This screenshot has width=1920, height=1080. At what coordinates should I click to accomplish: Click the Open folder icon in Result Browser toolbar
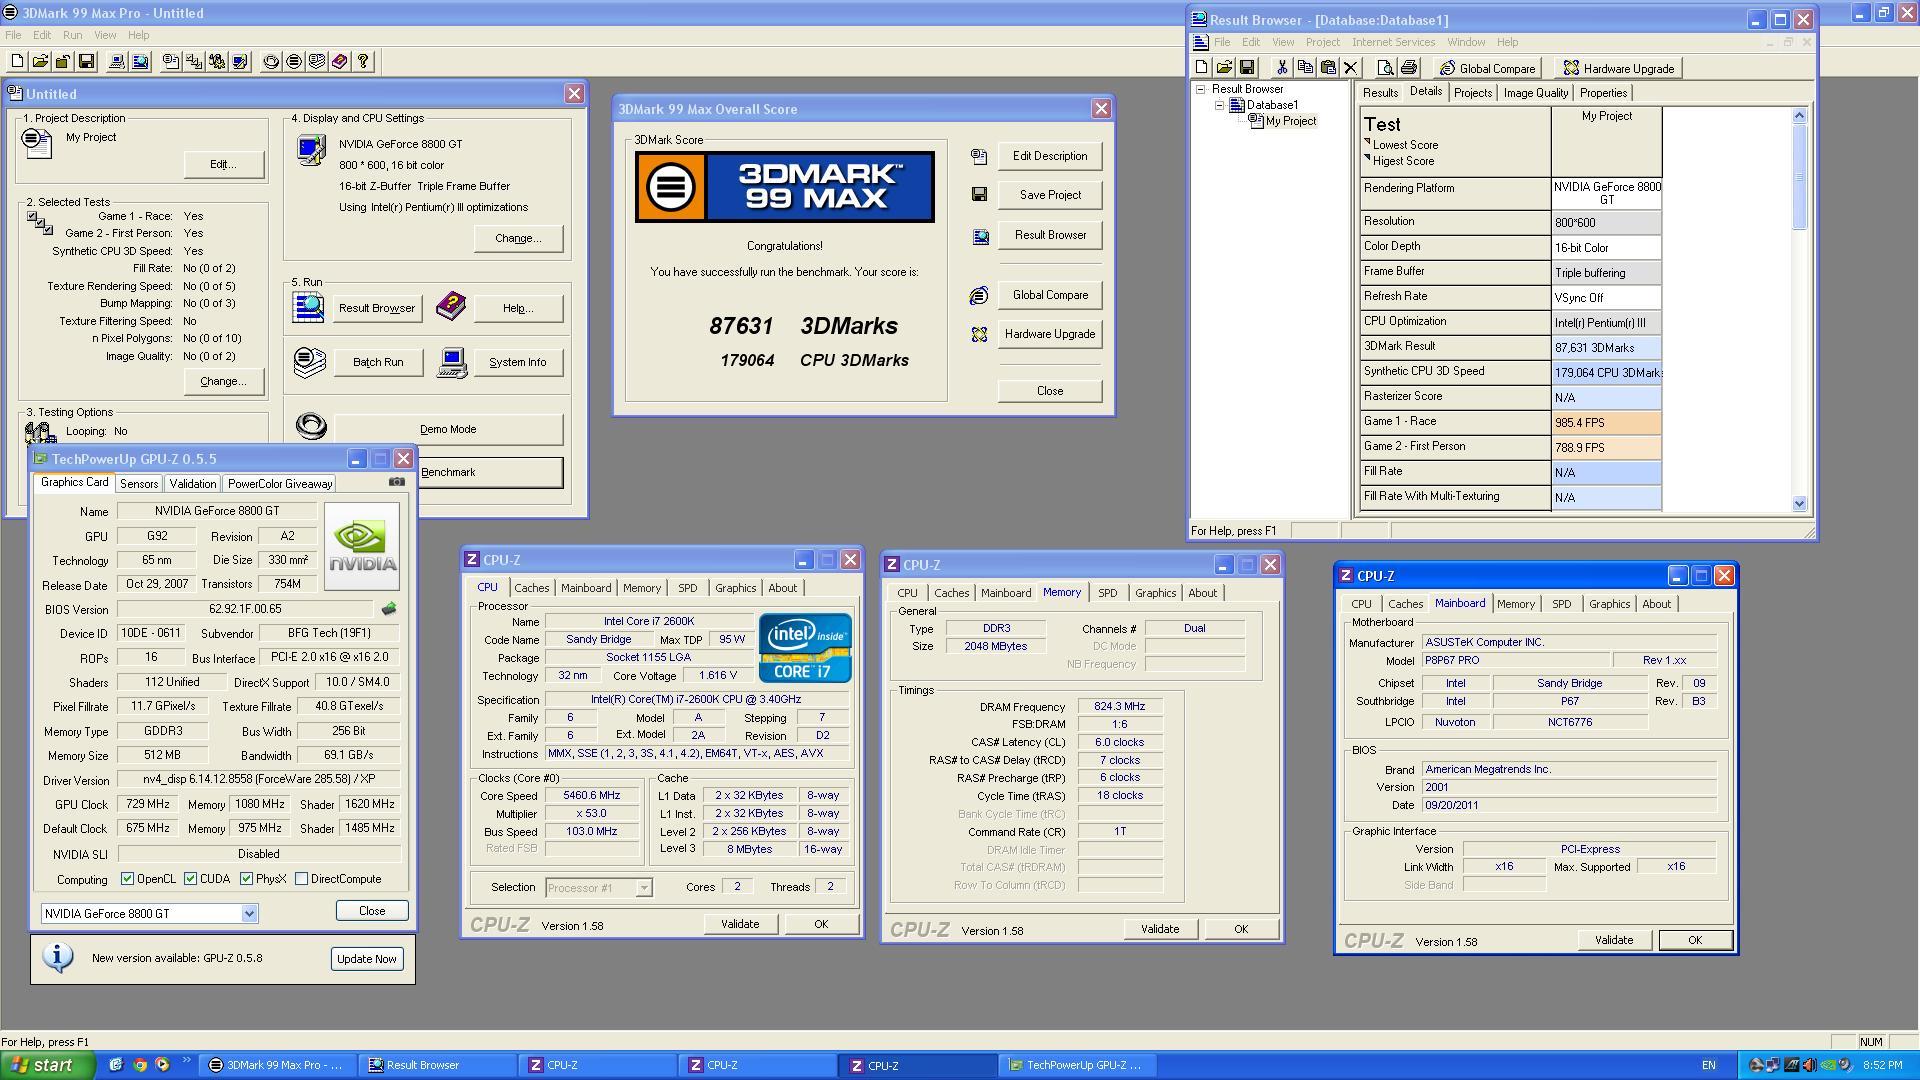tap(1224, 68)
